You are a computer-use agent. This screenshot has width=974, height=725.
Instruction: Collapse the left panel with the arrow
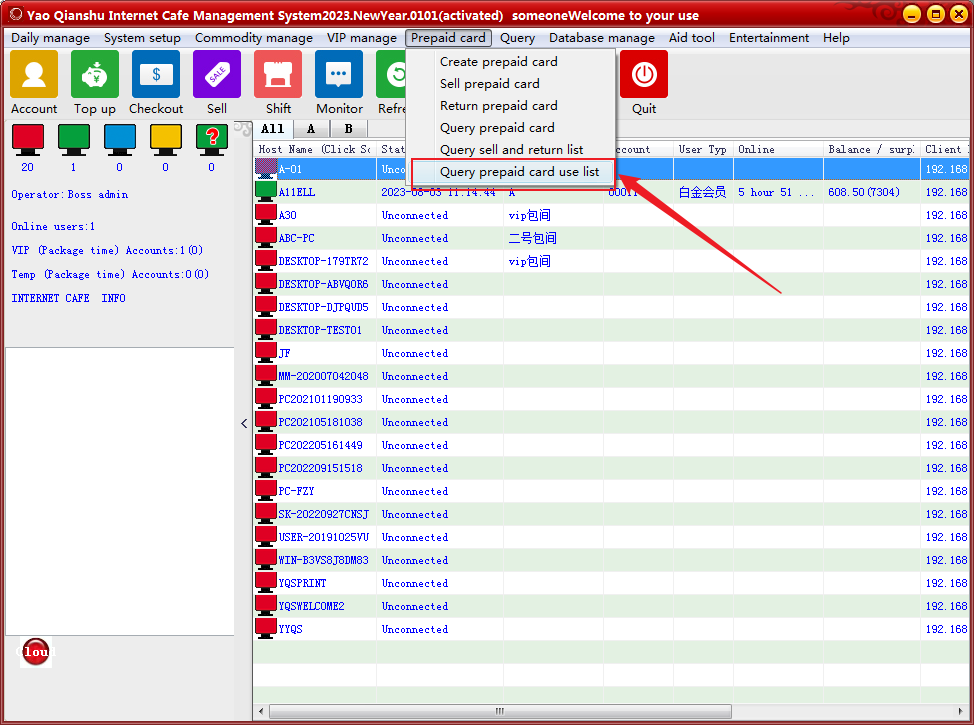[244, 423]
